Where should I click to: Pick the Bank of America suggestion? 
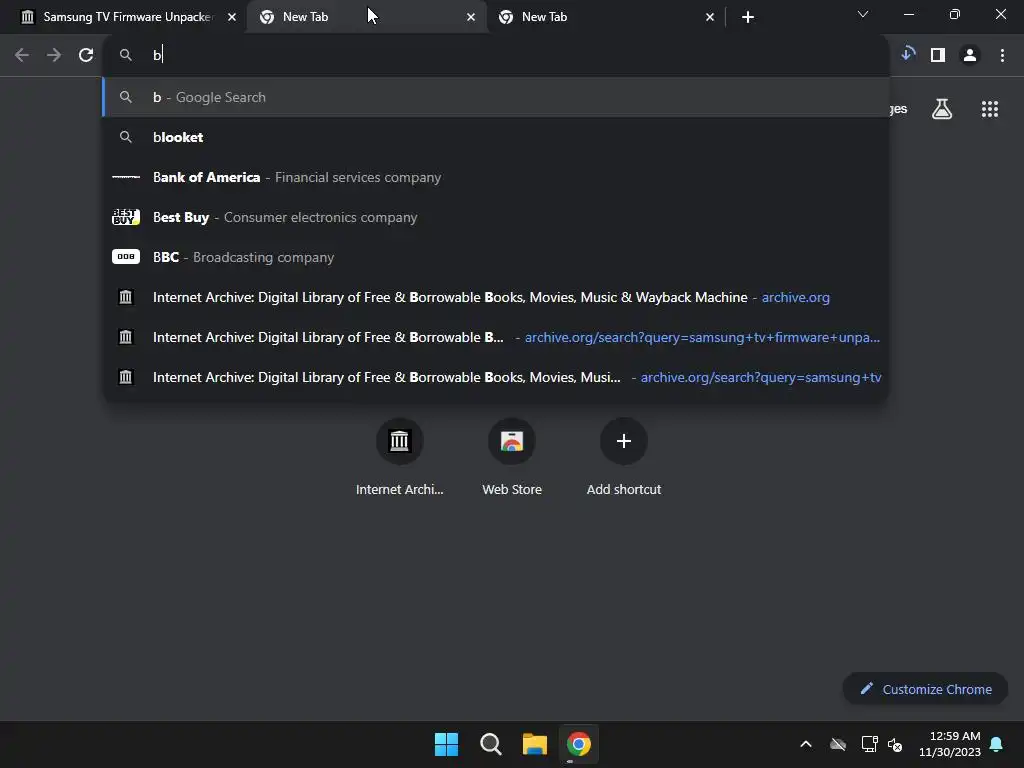tap(496, 177)
